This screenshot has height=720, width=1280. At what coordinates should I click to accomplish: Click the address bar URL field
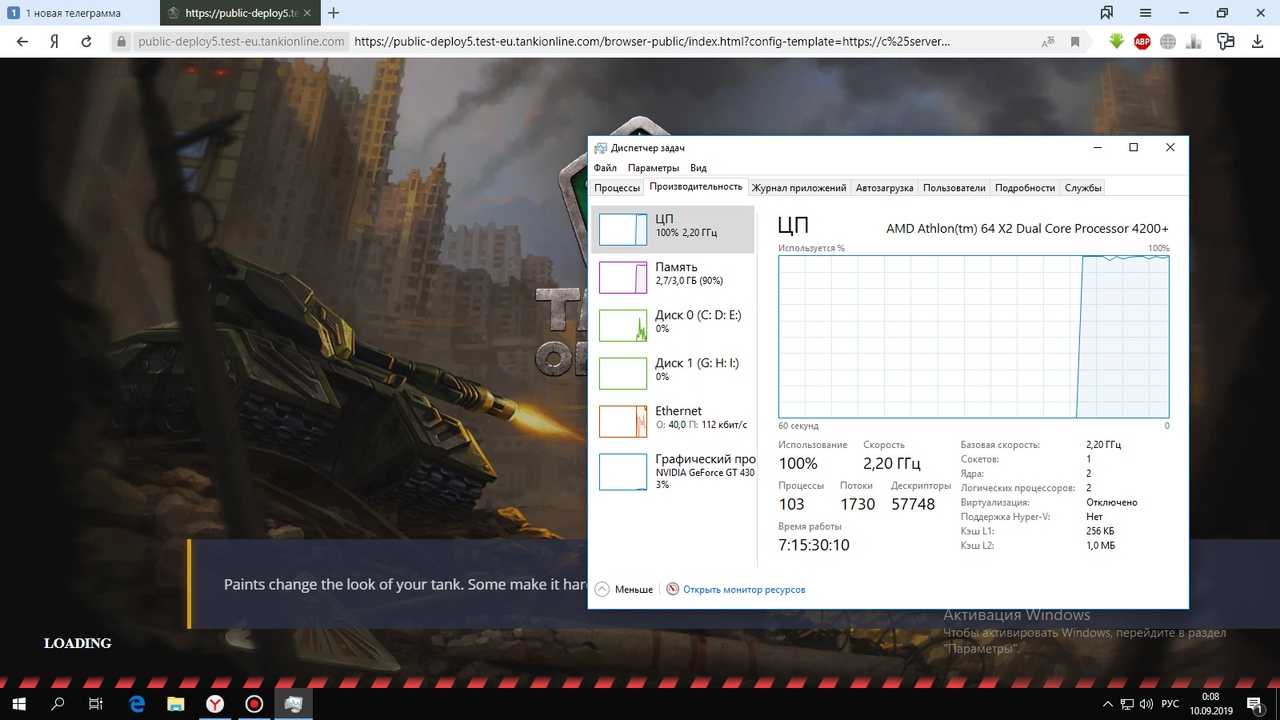click(x=651, y=42)
